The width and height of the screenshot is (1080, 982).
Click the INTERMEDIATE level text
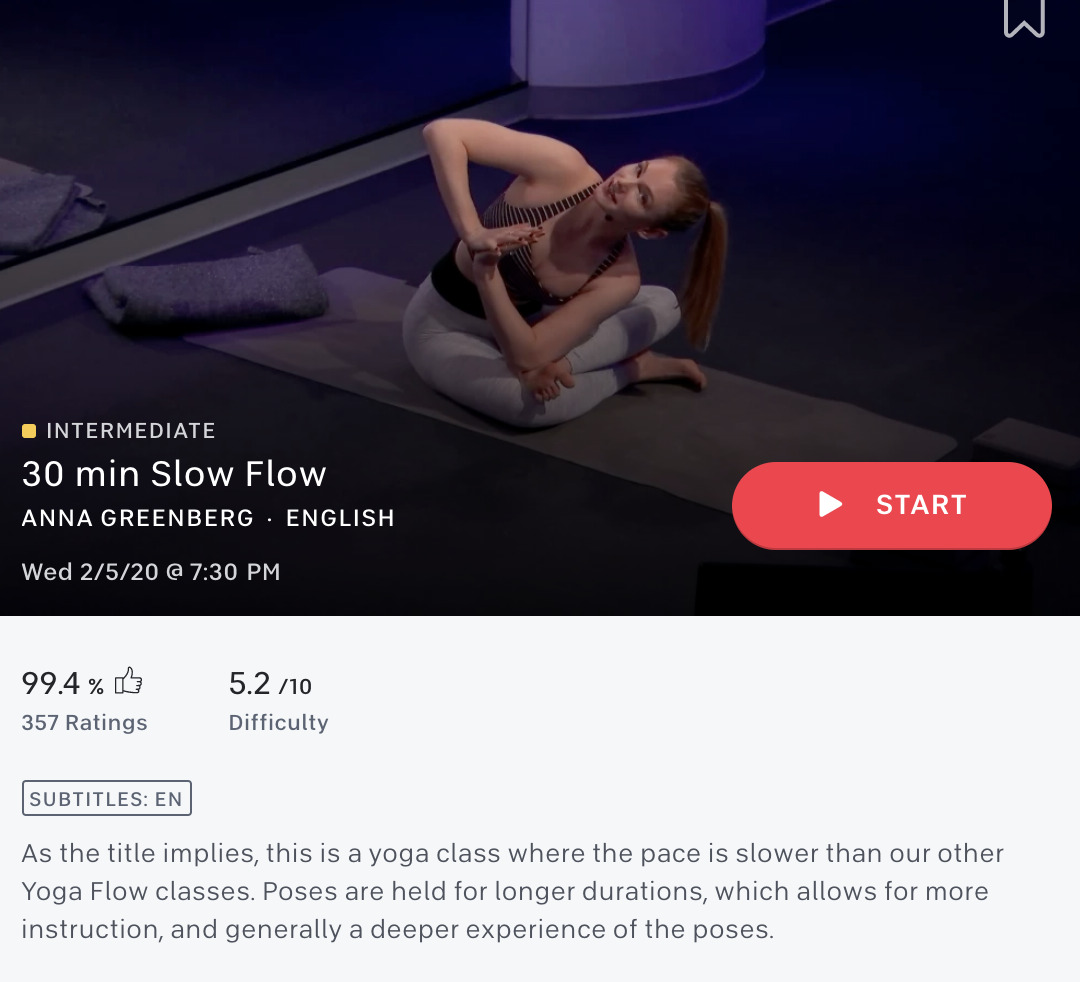(131, 431)
